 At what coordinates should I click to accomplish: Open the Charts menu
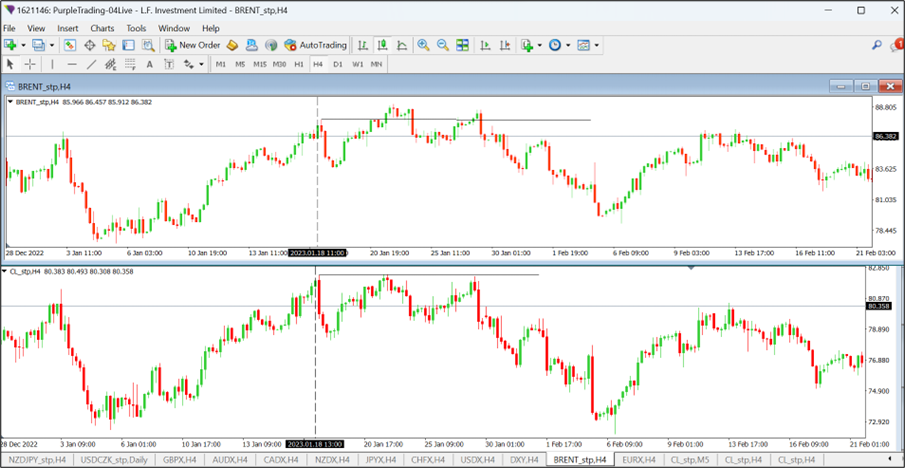(x=102, y=28)
